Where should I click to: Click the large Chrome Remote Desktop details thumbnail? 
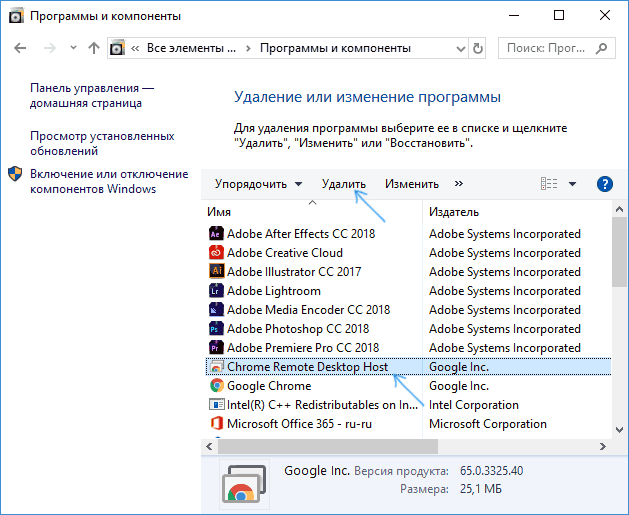[244, 484]
